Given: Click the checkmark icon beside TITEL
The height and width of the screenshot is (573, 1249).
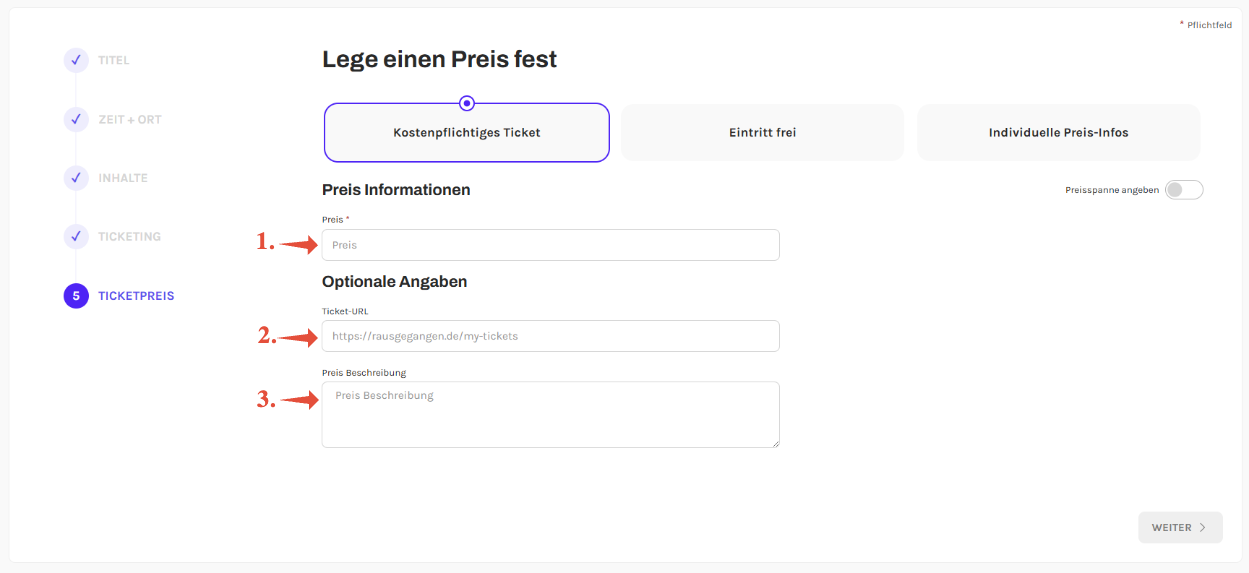Looking at the screenshot, I should point(76,61).
